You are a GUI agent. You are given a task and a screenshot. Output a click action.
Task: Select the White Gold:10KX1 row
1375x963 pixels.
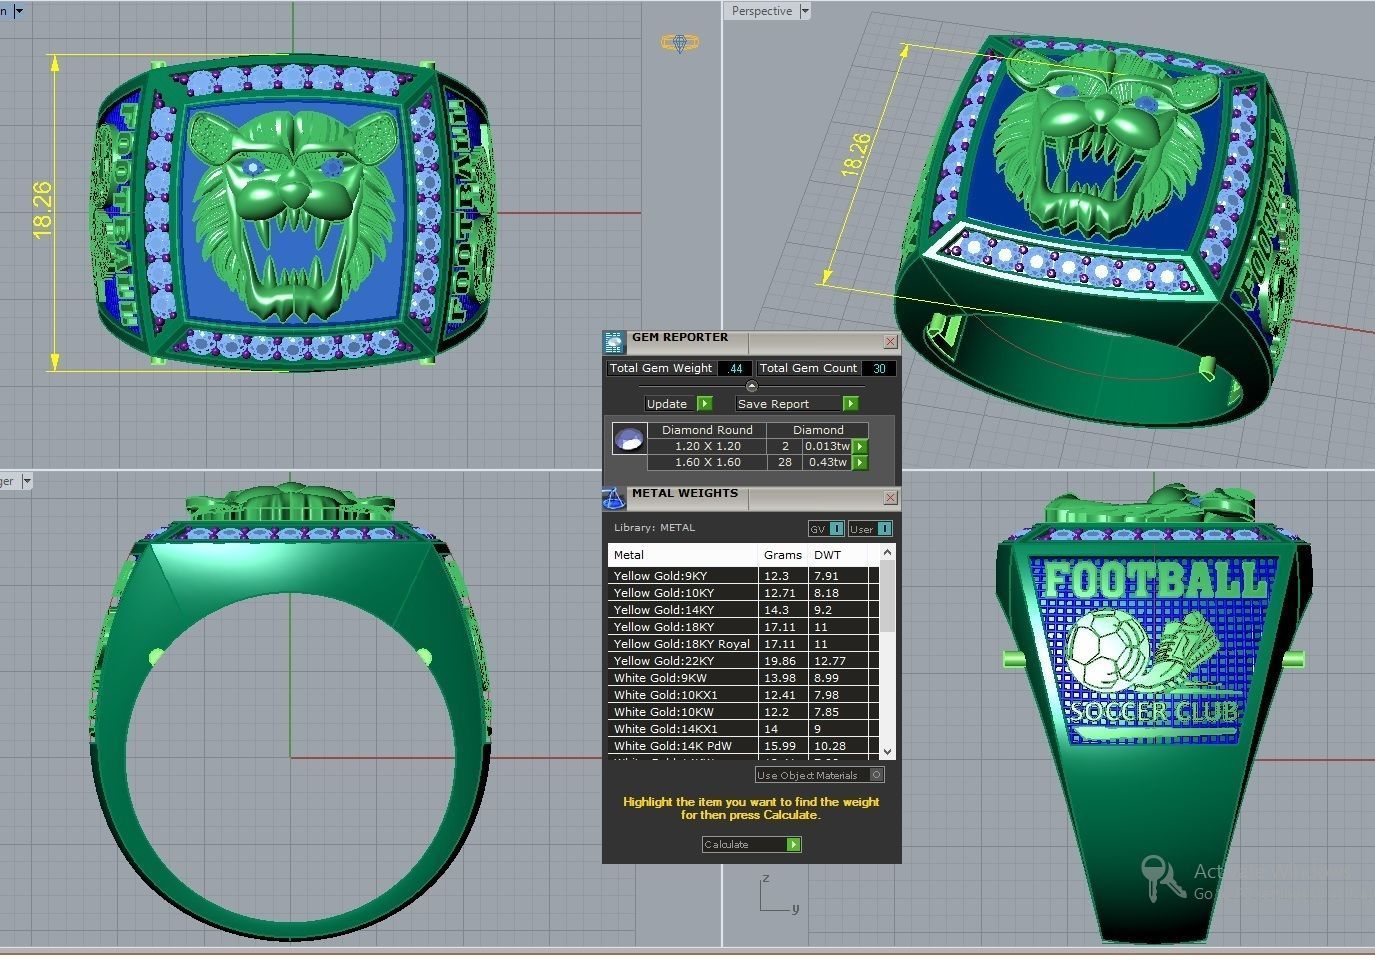(743, 695)
